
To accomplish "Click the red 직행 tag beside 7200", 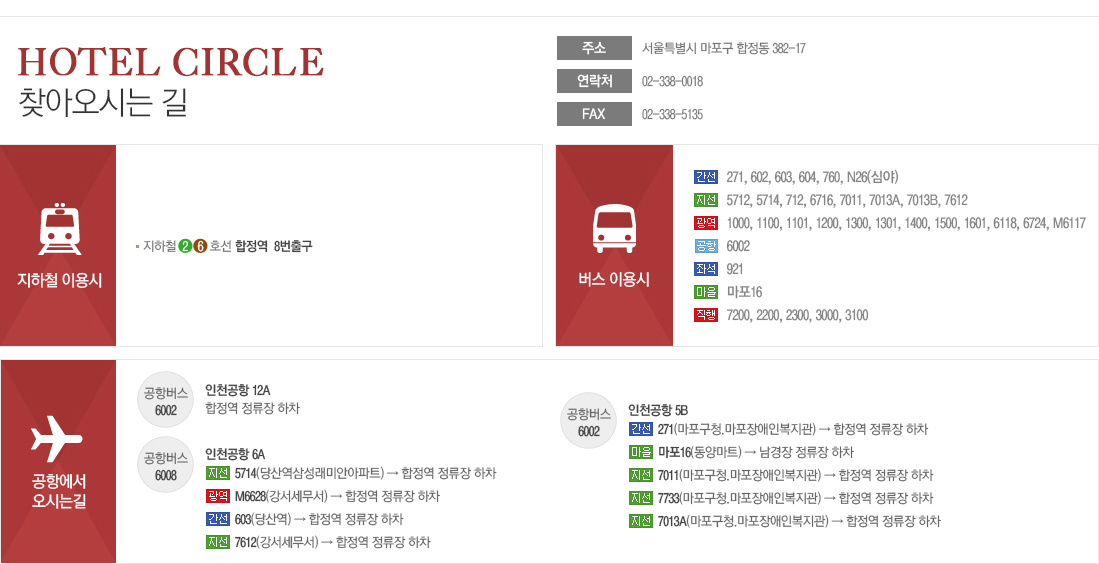I will point(706,315).
